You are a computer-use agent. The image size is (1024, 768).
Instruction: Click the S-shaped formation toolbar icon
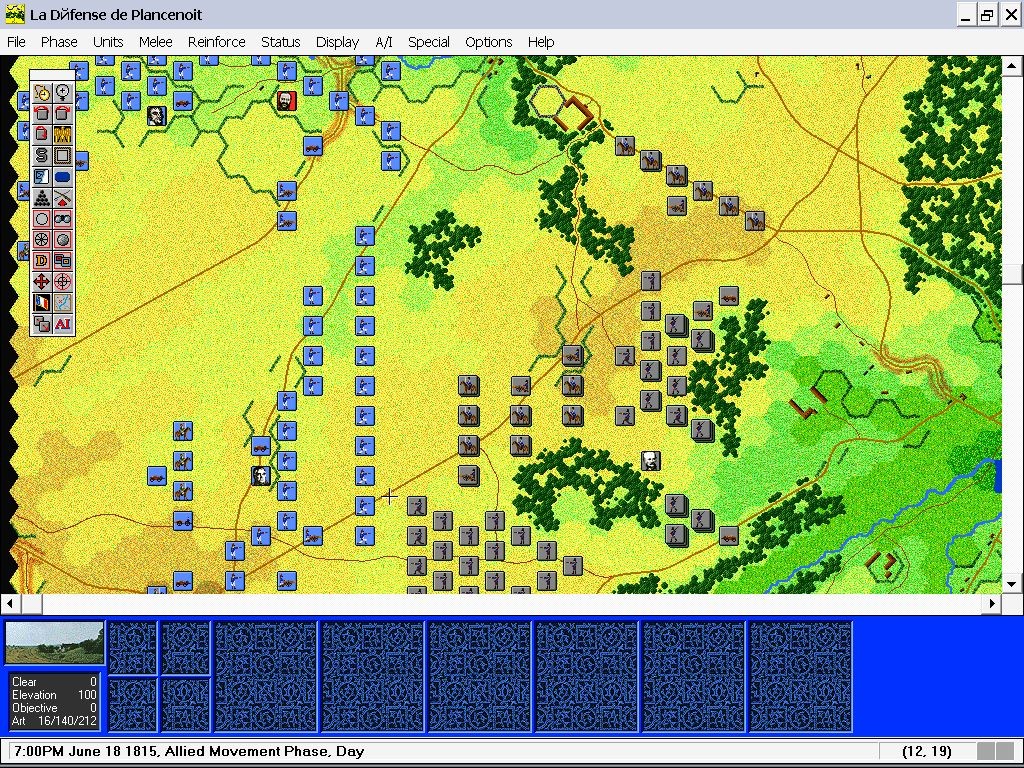[42, 155]
